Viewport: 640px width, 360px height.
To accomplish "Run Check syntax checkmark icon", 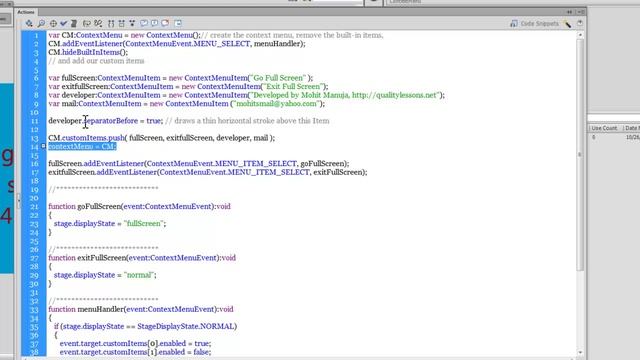I will pyautogui.click(x=64, y=24).
